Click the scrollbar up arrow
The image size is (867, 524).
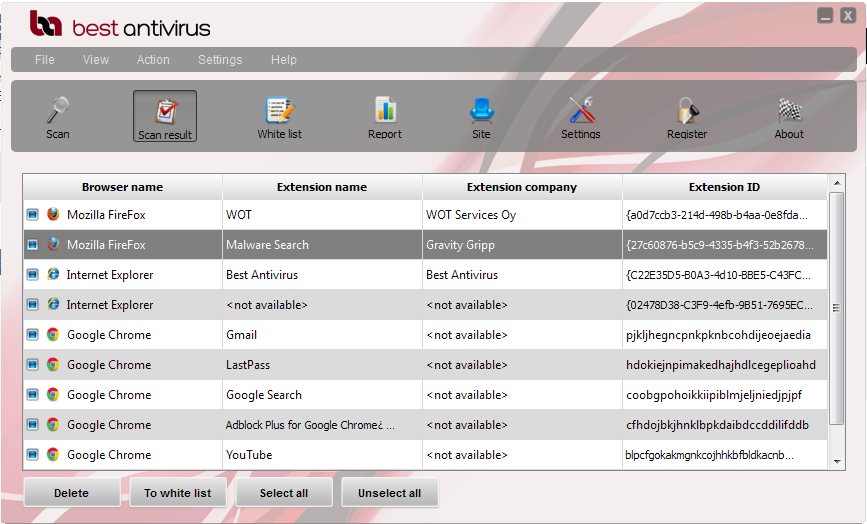[x=837, y=183]
